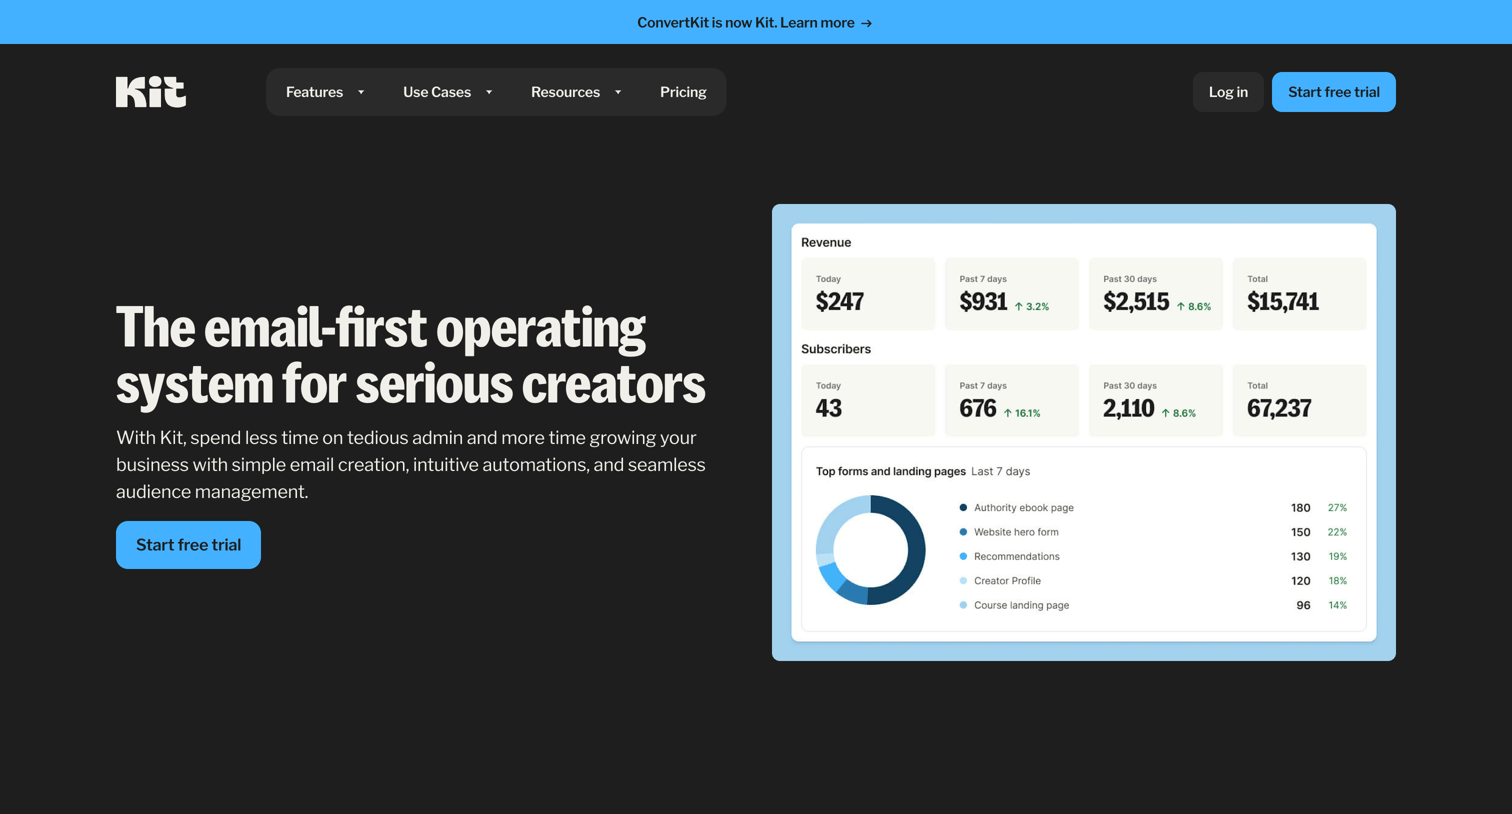The height and width of the screenshot is (814, 1512).
Task: Click the 96 count for Course landing page
Action: tap(1303, 605)
